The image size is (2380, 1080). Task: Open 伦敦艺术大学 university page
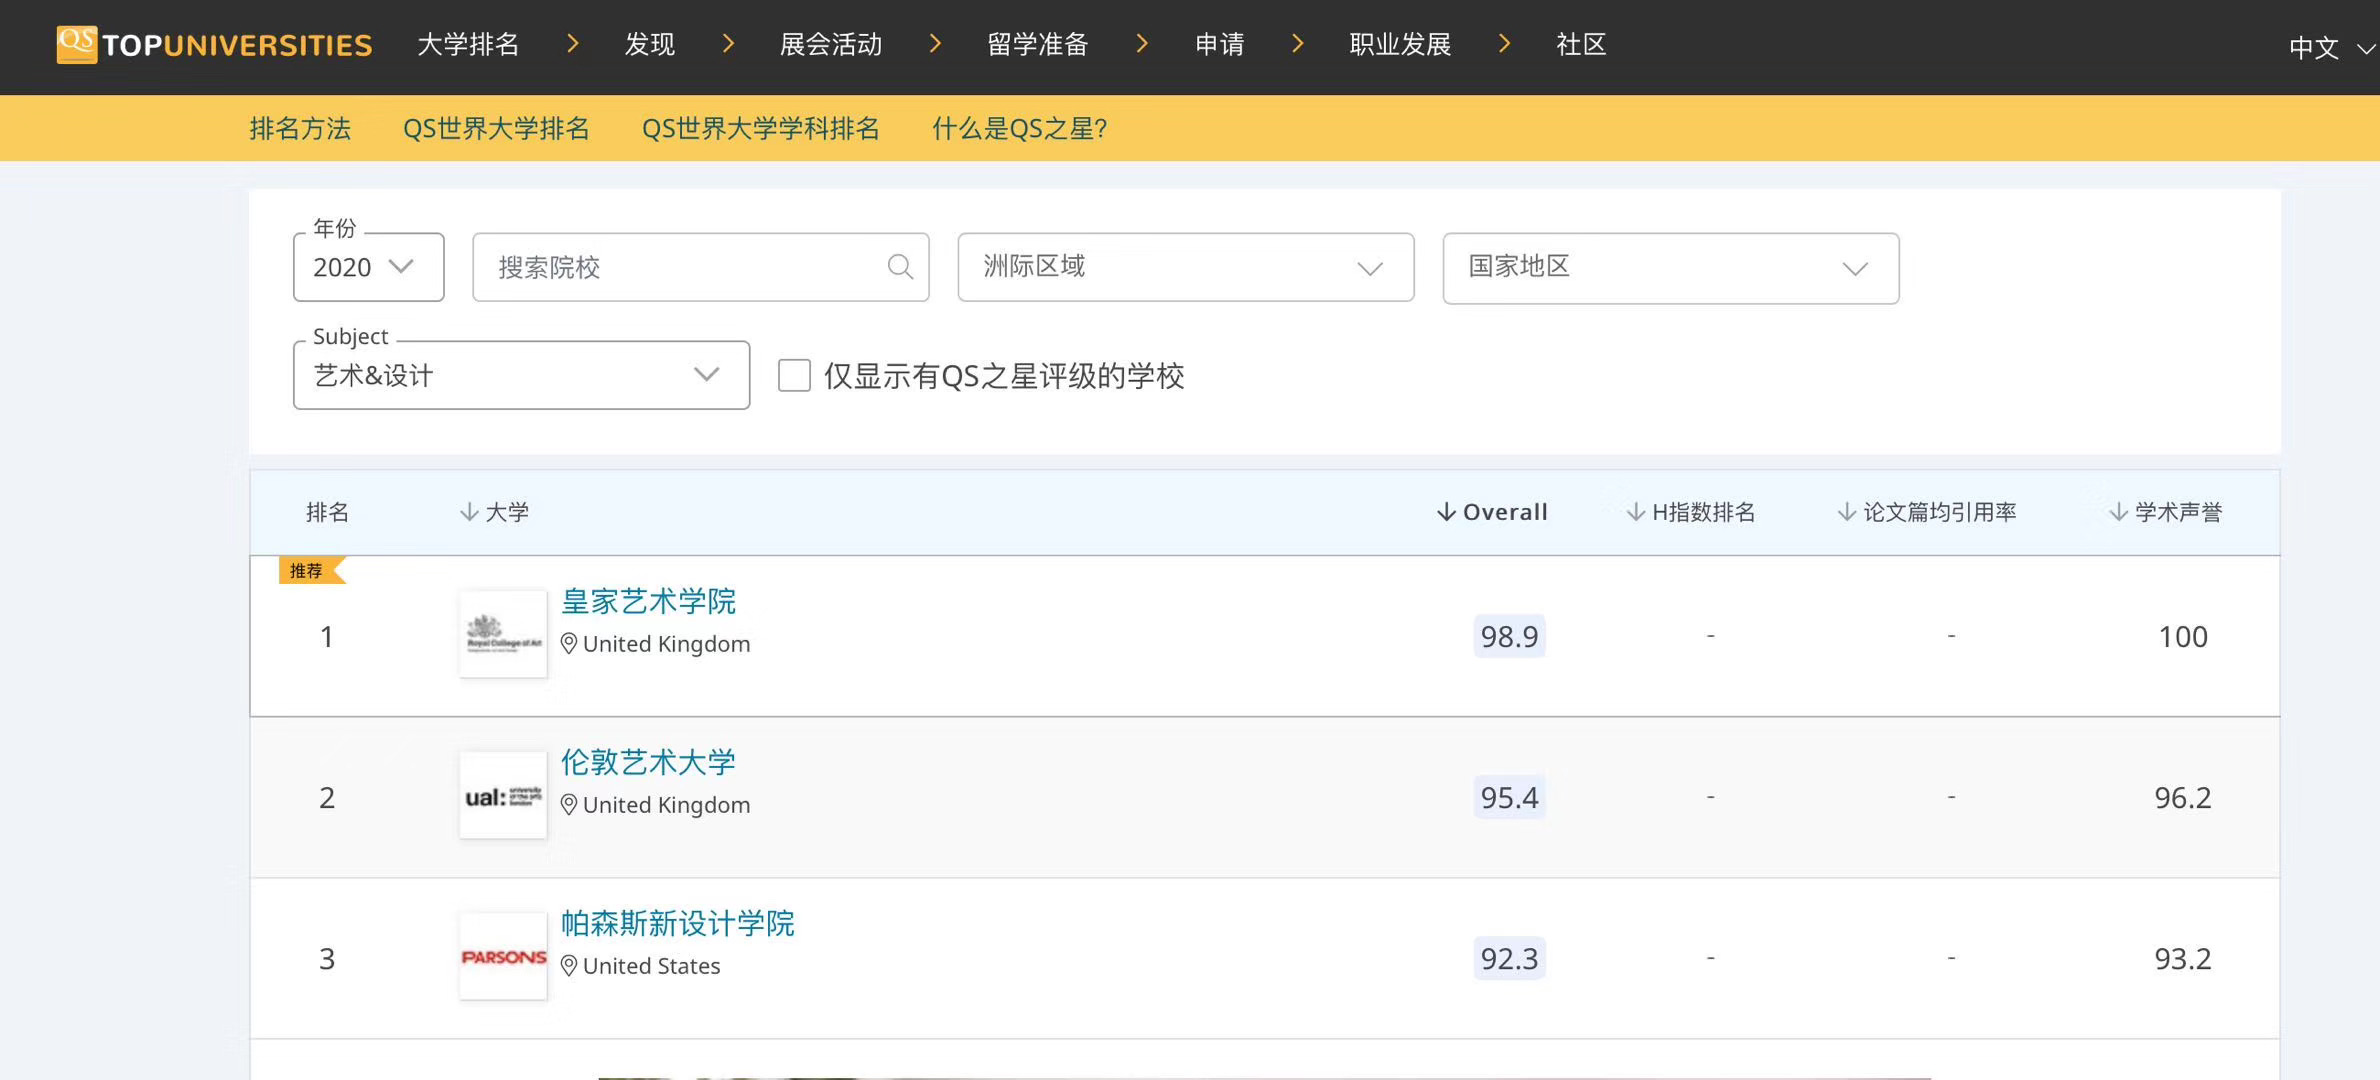click(x=648, y=762)
